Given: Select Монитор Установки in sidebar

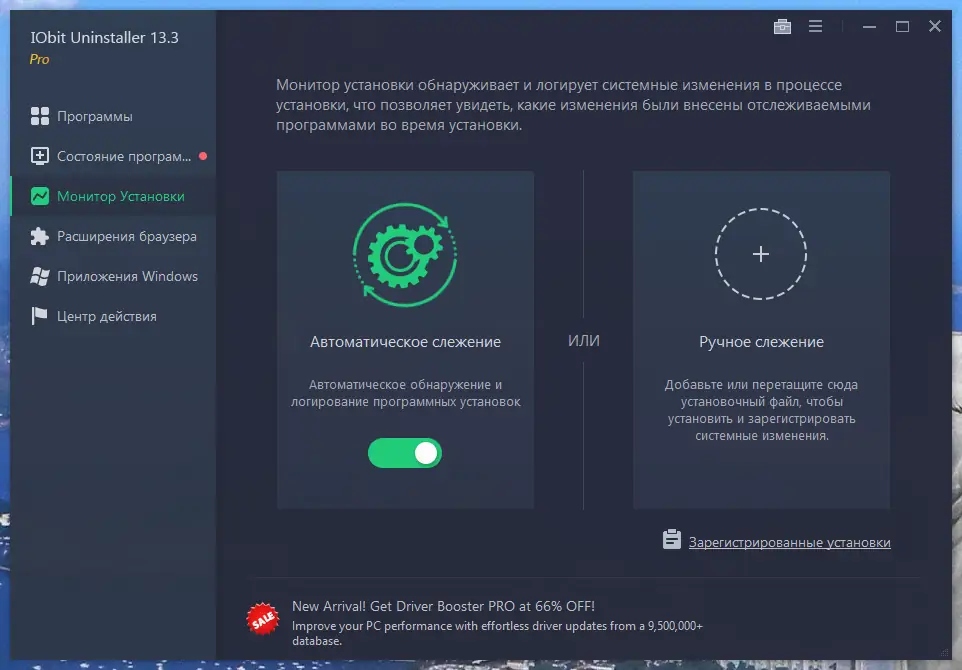Looking at the screenshot, I should (114, 196).
